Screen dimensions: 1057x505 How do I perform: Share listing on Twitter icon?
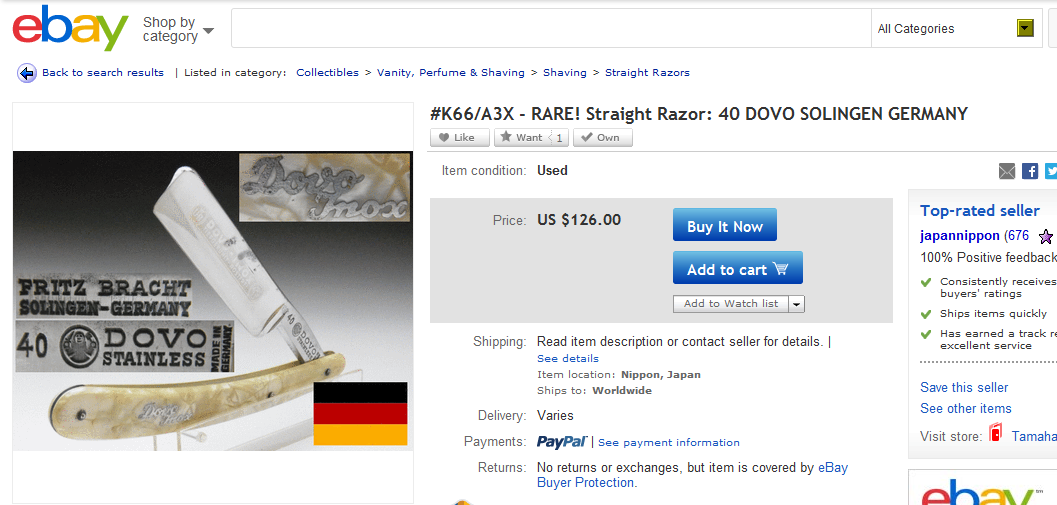click(1051, 171)
